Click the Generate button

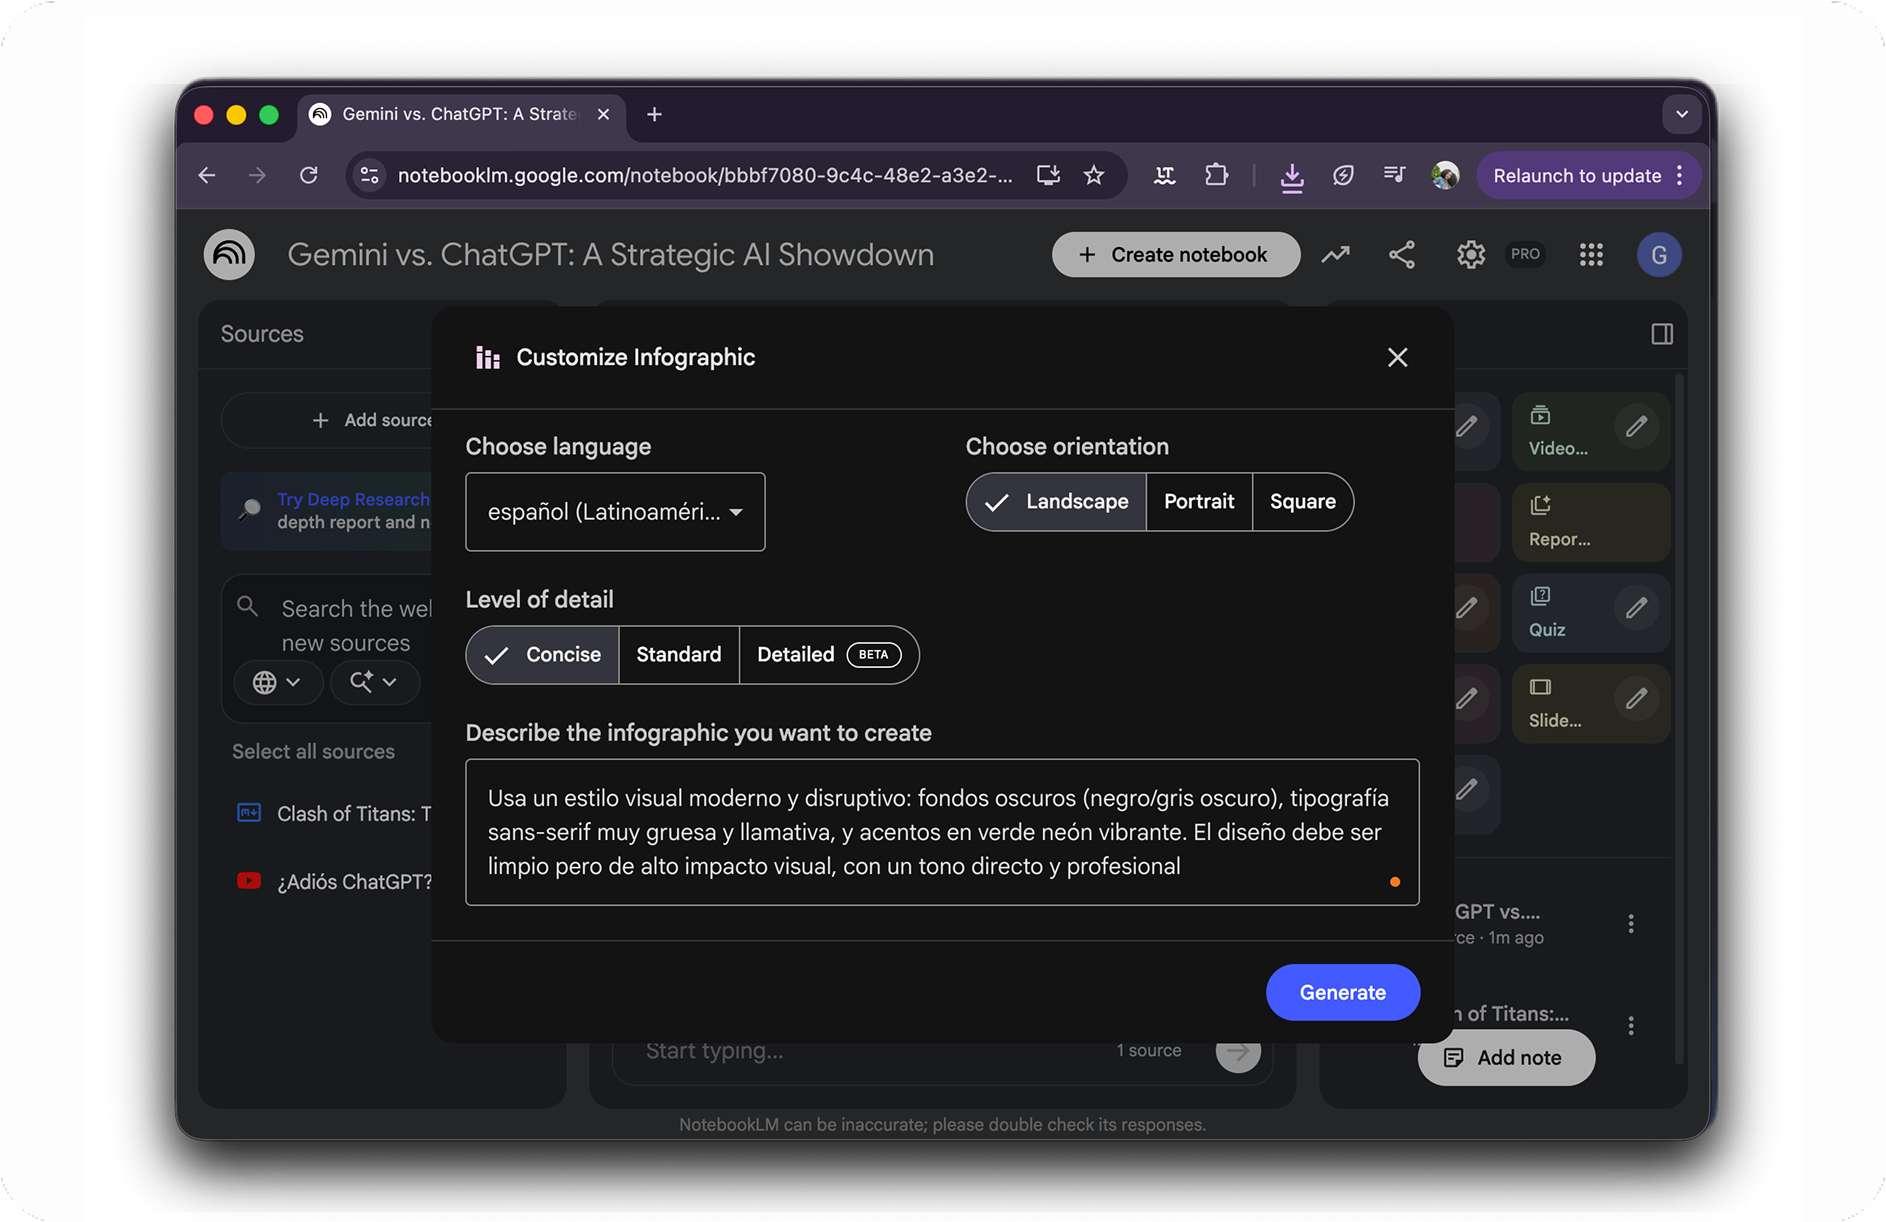click(1342, 992)
